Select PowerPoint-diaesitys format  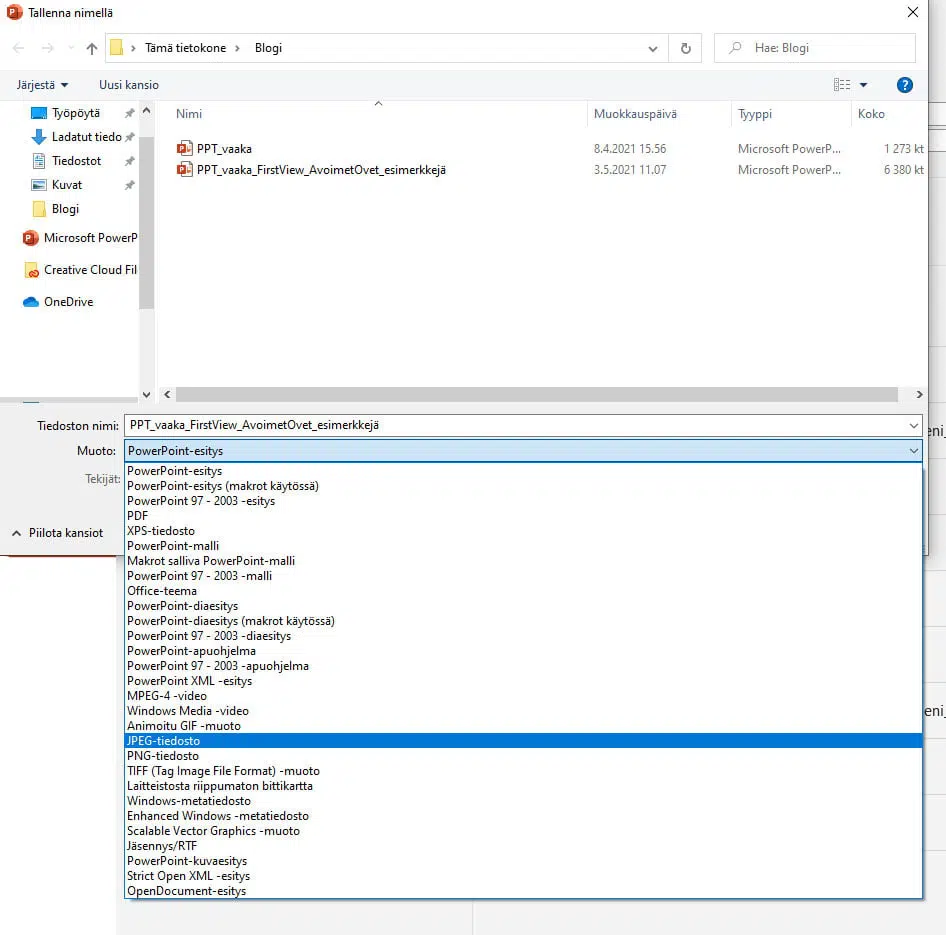tap(523, 606)
